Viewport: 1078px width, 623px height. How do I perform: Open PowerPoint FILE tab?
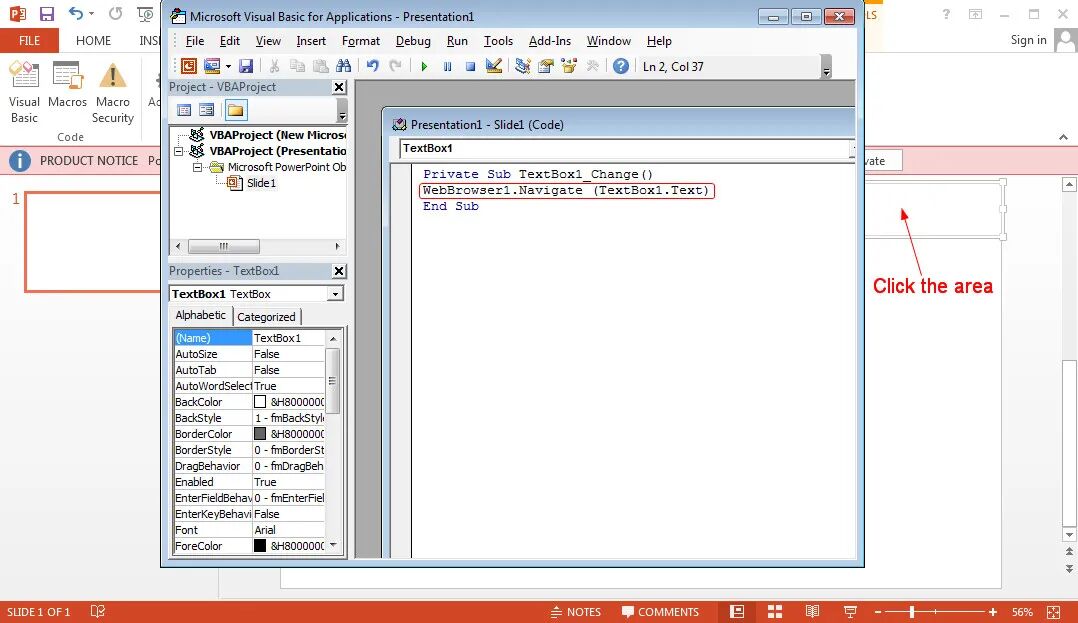click(29, 41)
